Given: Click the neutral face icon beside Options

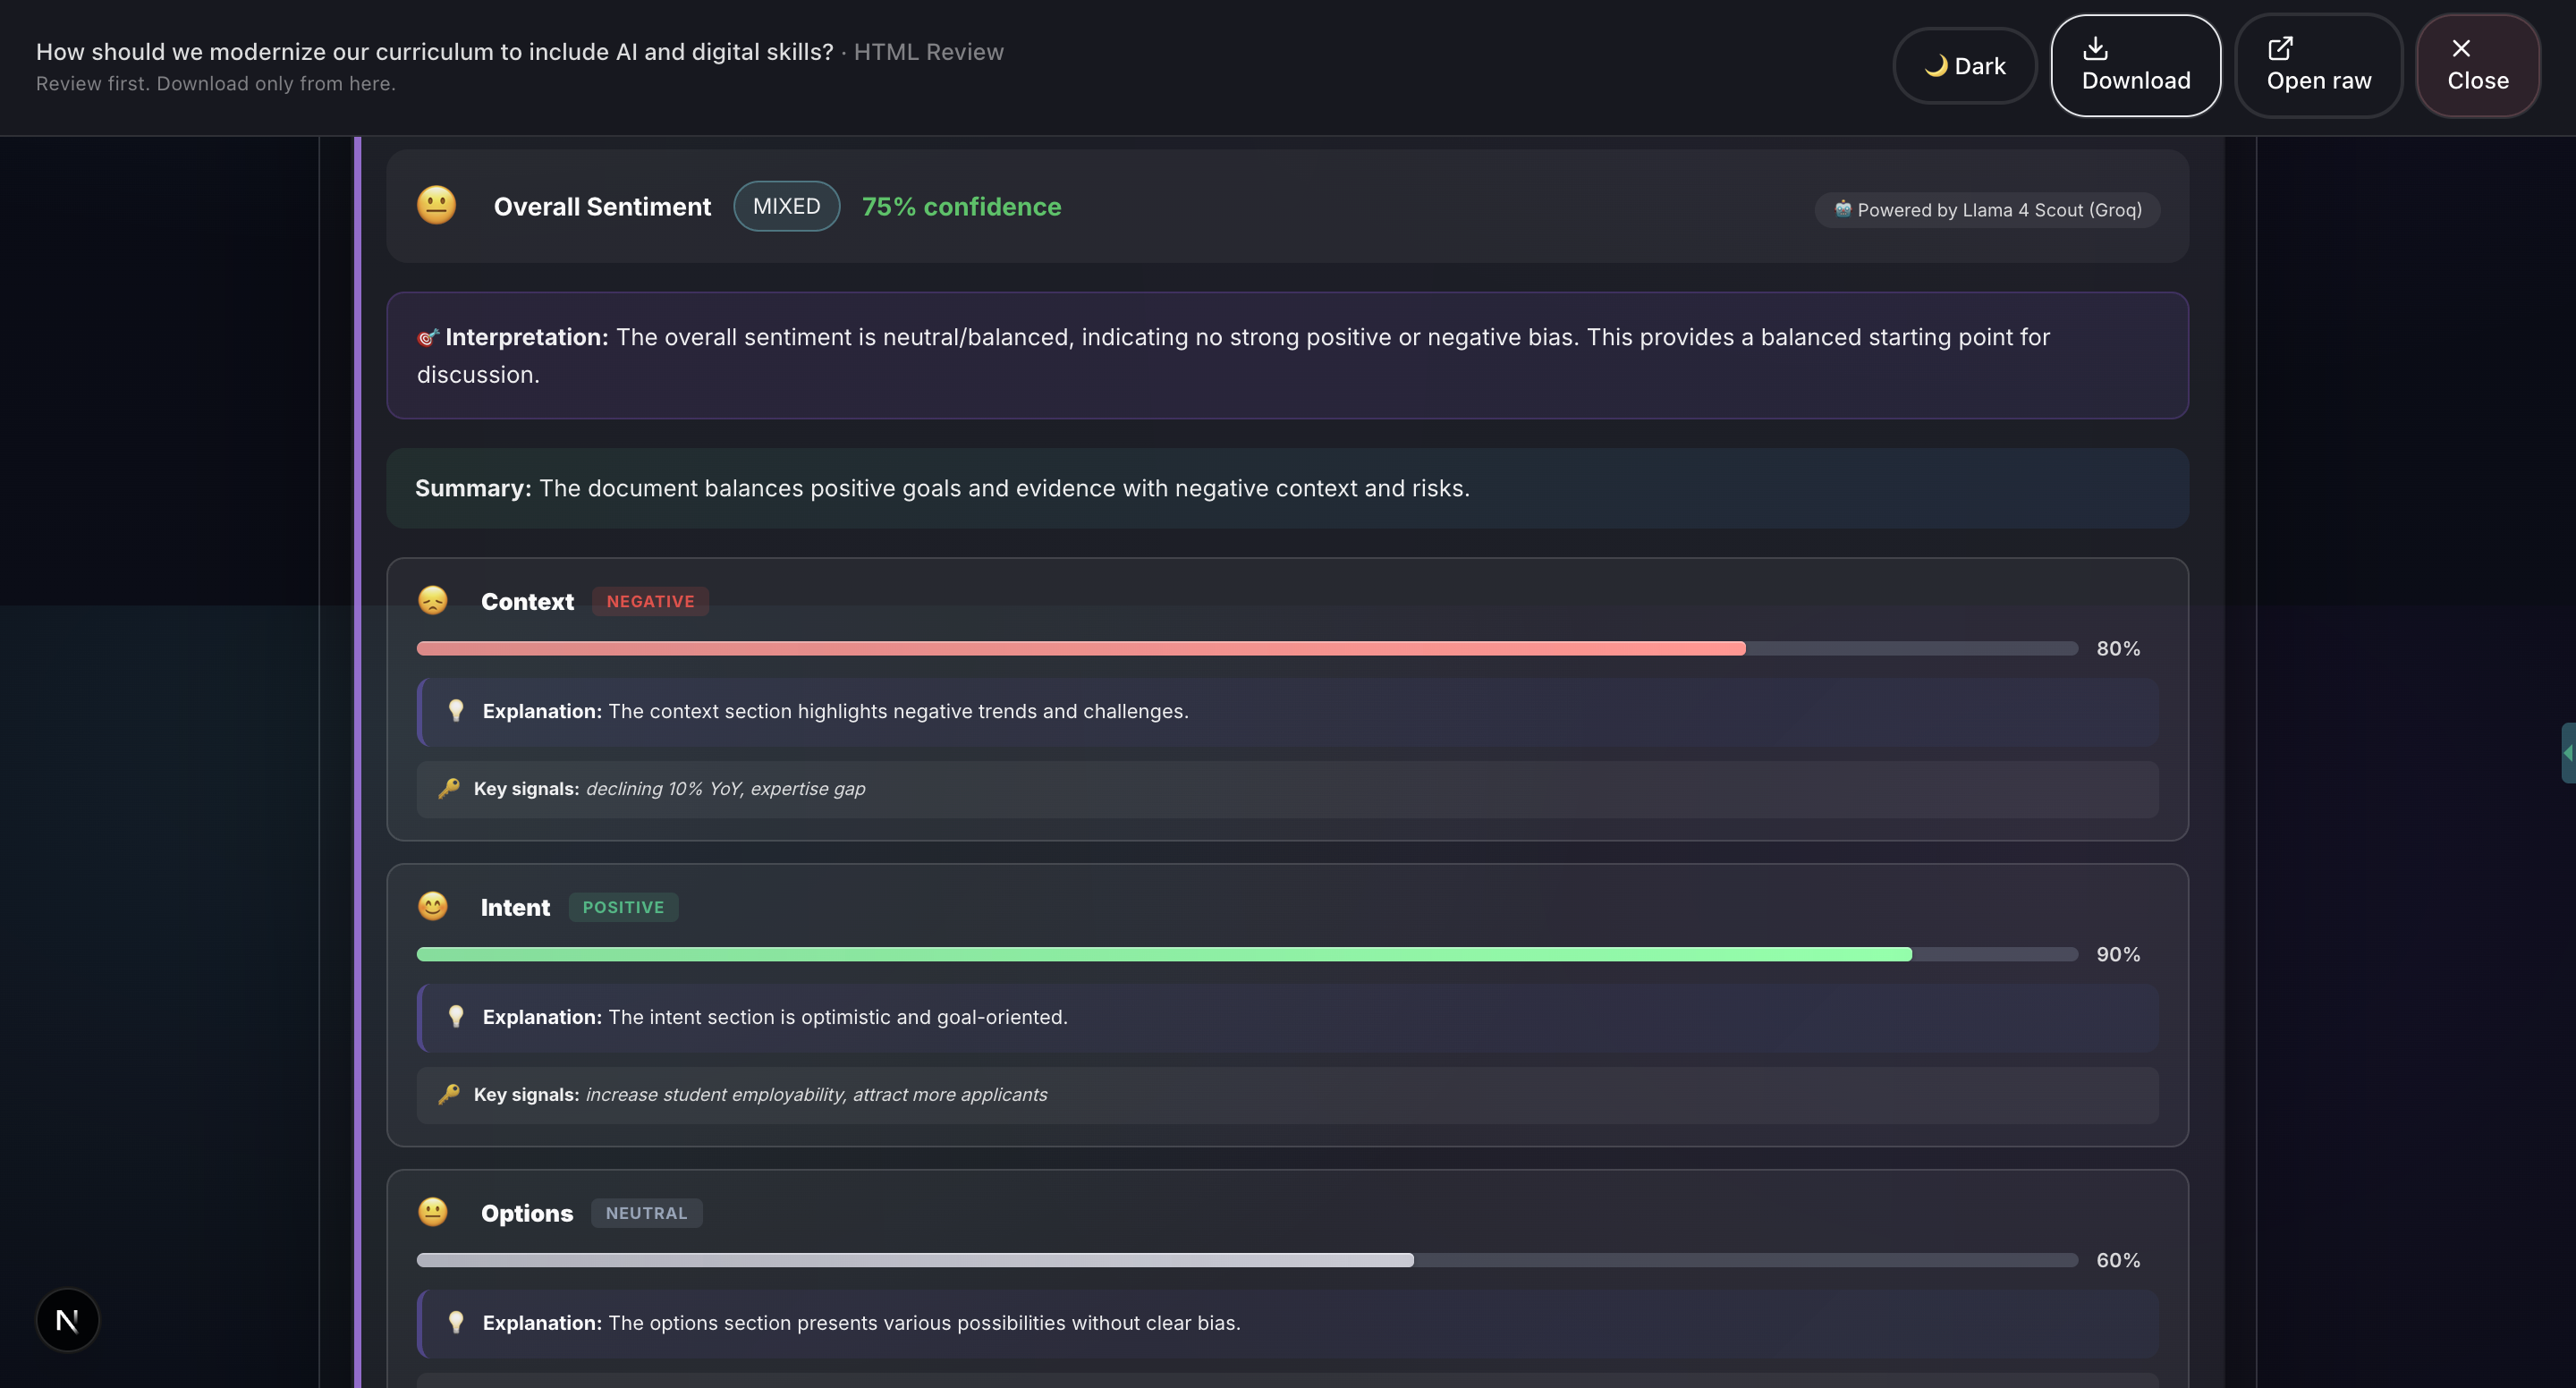Looking at the screenshot, I should click(x=433, y=1213).
